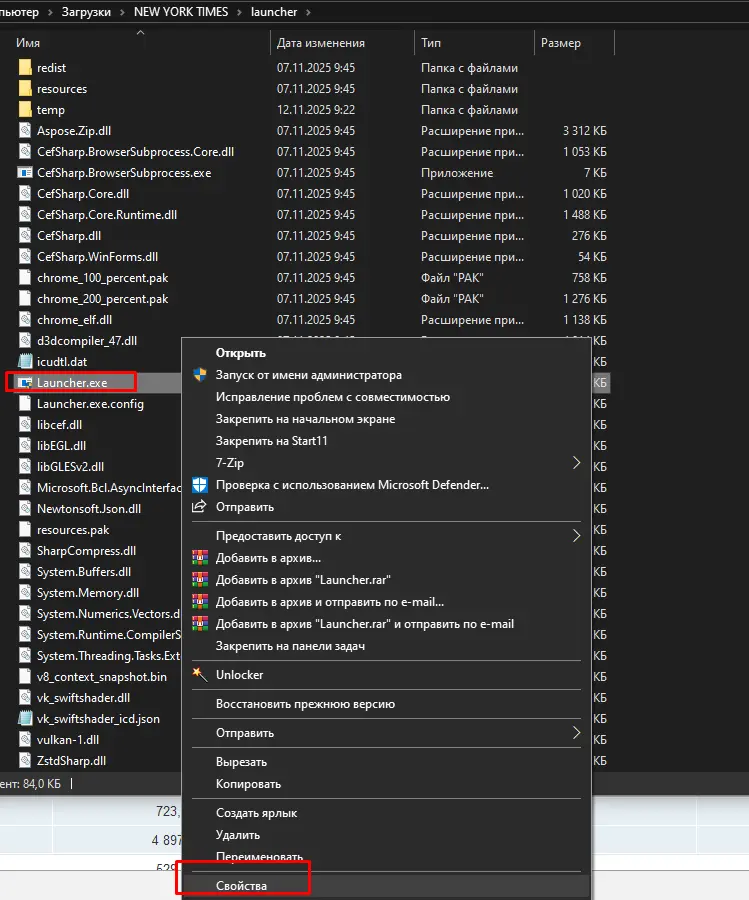
Task: Select the Launcher.exe.config file row
Action: tap(90, 404)
